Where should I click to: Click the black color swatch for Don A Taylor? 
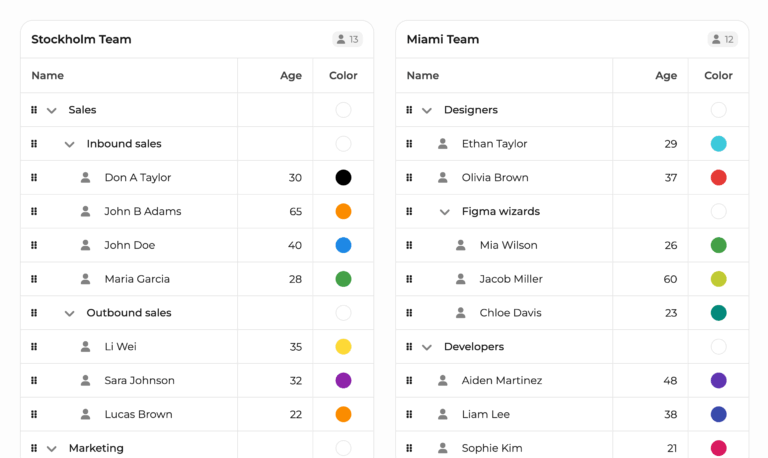[x=343, y=177]
